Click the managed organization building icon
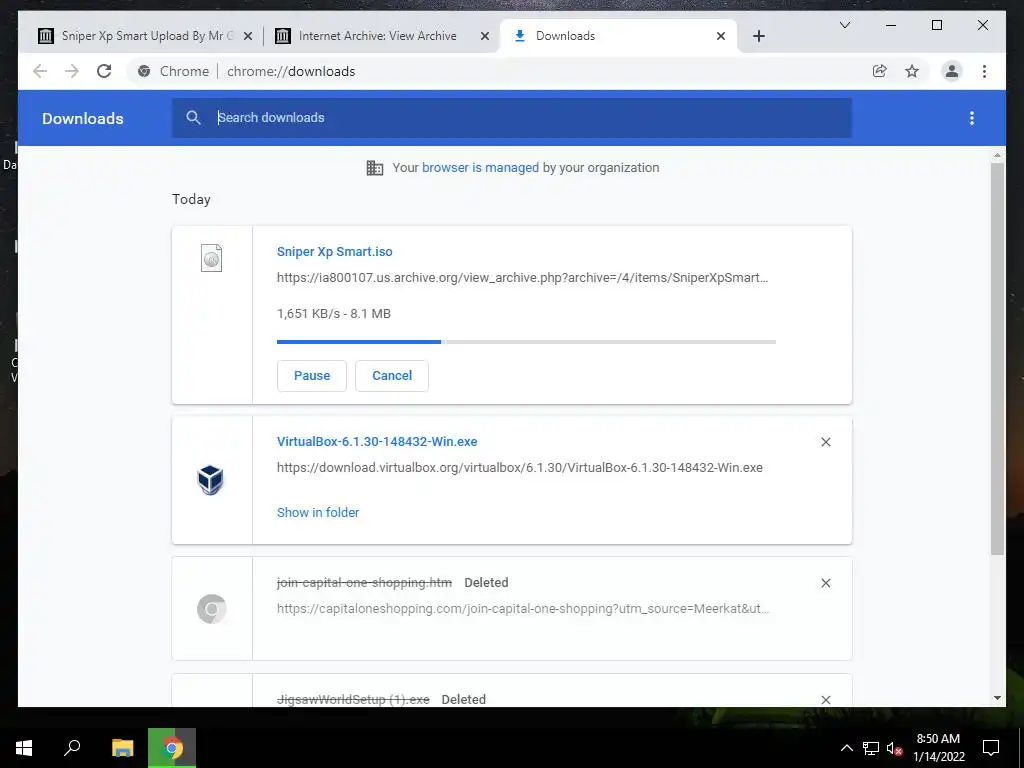Image resolution: width=1024 pixels, height=768 pixels. coord(375,168)
